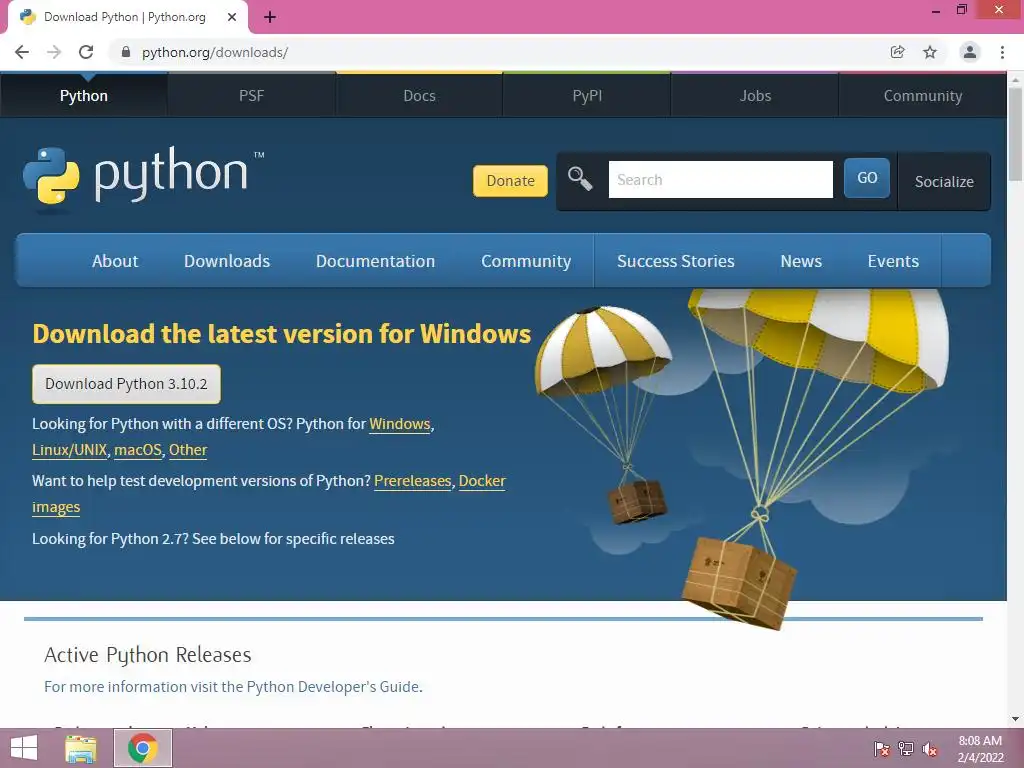Click the magnifying glass search icon
Viewport: 1024px width, 768px height.
pyautogui.click(x=580, y=178)
